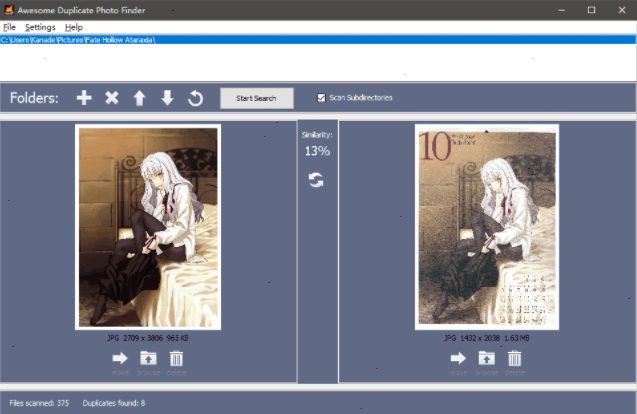Click the right calendar preview thumbnail
Image resolution: width=637 pixels, height=414 pixels.
pos(487,227)
